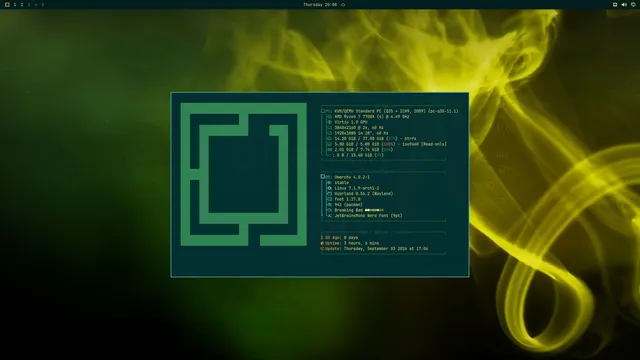640x360 pixels.
Task: Click the text 'Virtio 1.0 GPU'
Action: tap(351, 122)
